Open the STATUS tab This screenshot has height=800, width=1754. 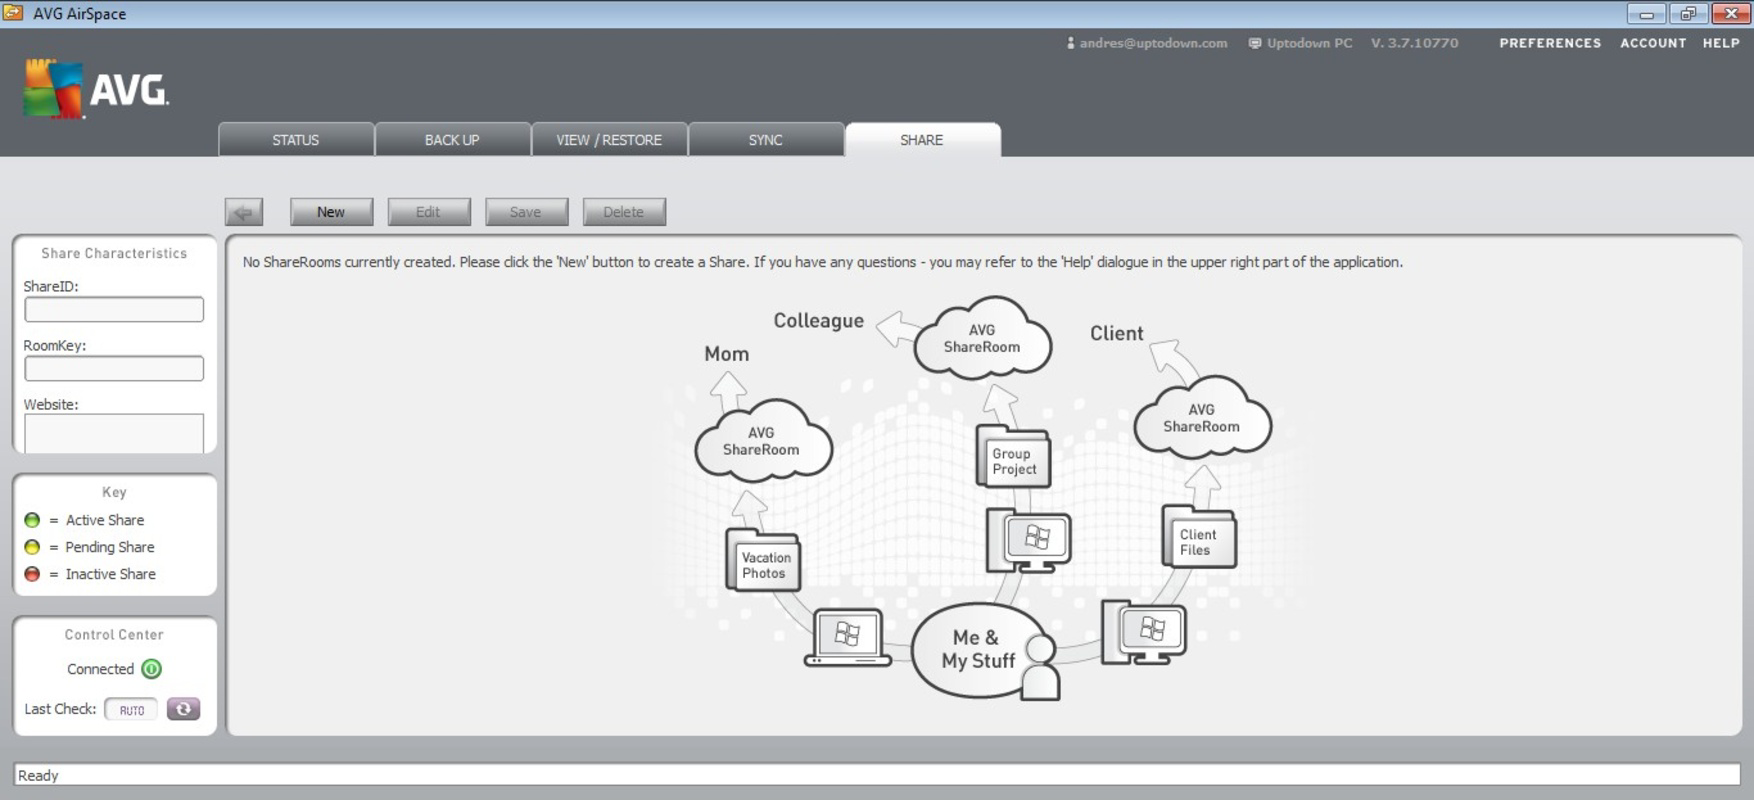(296, 140)
